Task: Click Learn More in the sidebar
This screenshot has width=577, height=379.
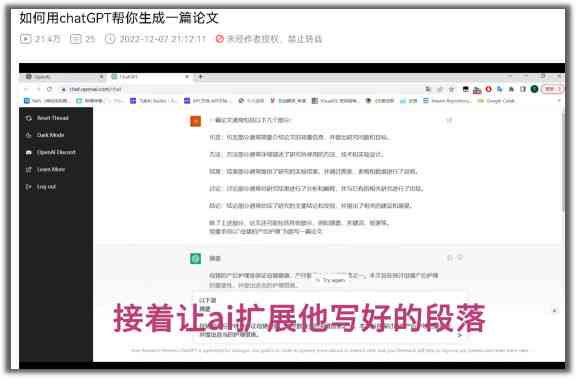Action: point(45,169)
